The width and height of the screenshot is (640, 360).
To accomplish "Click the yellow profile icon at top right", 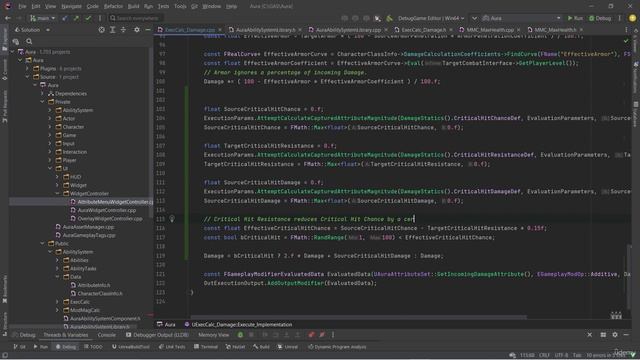I will click(x=632, y=18).
